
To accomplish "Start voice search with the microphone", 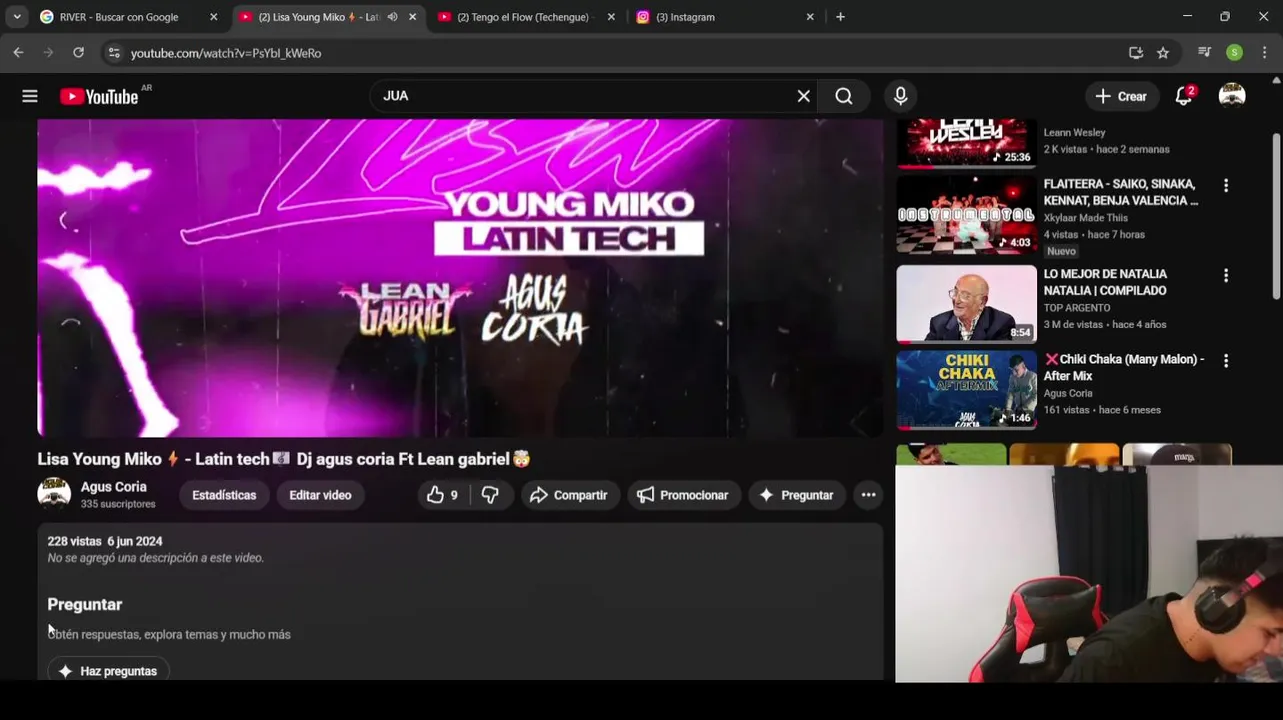I will [900, 96].
